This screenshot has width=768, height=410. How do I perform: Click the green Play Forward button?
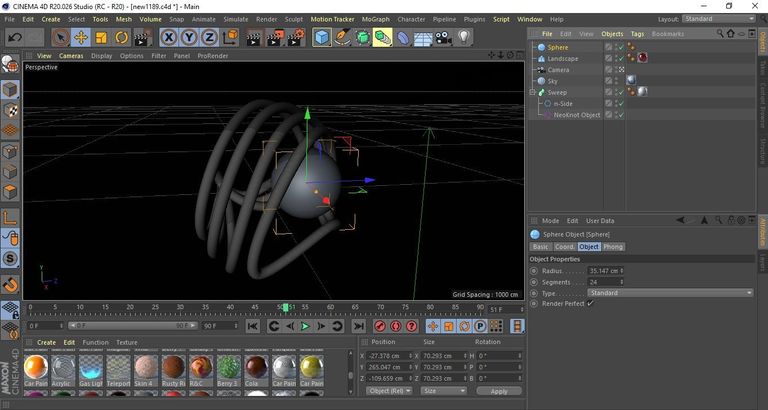click(305, 326)
